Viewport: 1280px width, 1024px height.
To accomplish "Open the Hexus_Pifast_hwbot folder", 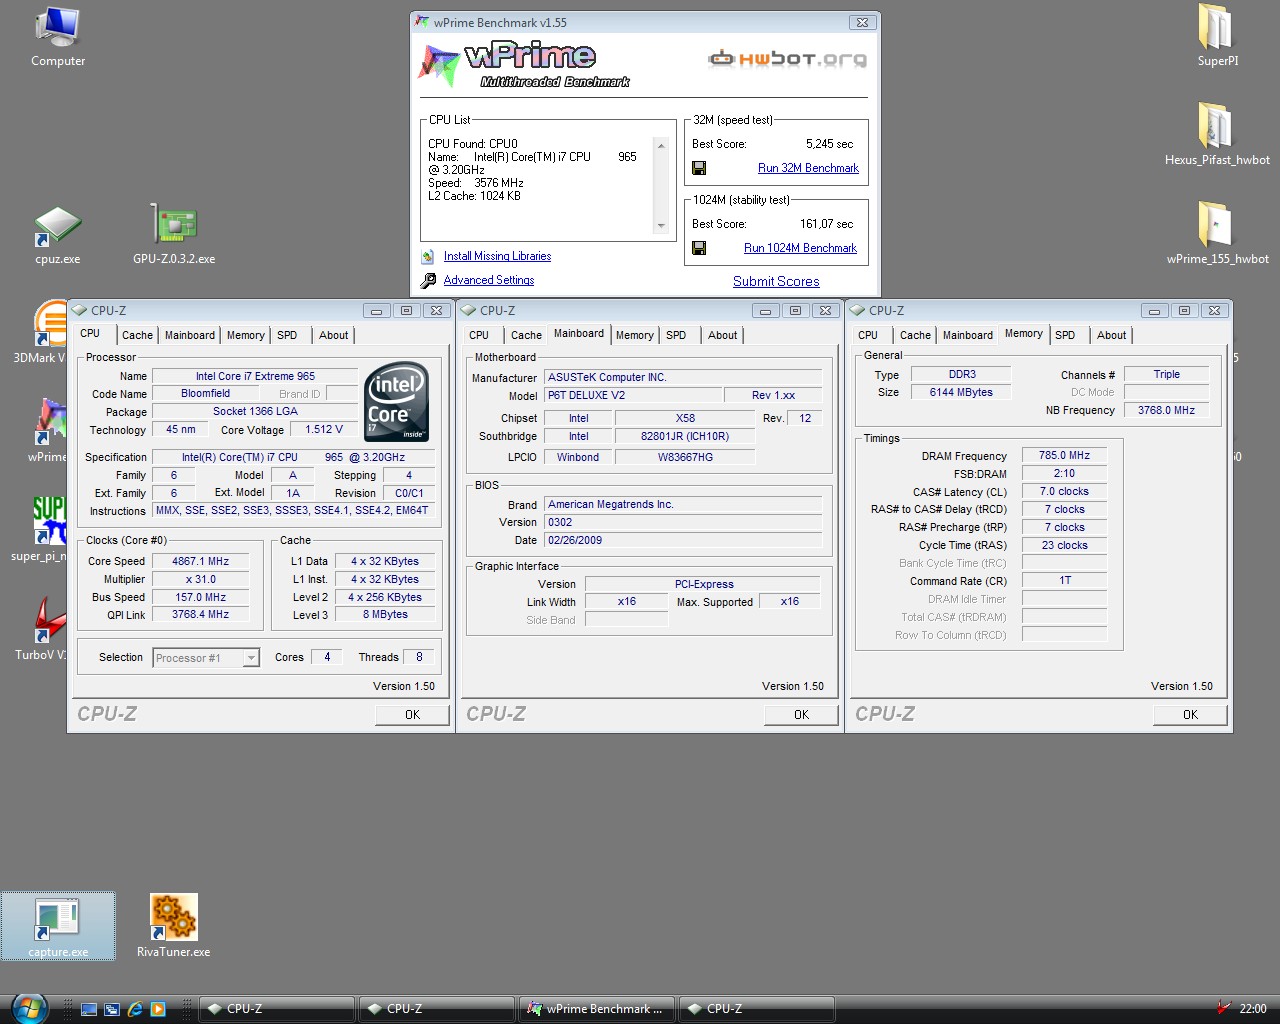I will [x=1217, y=134].
